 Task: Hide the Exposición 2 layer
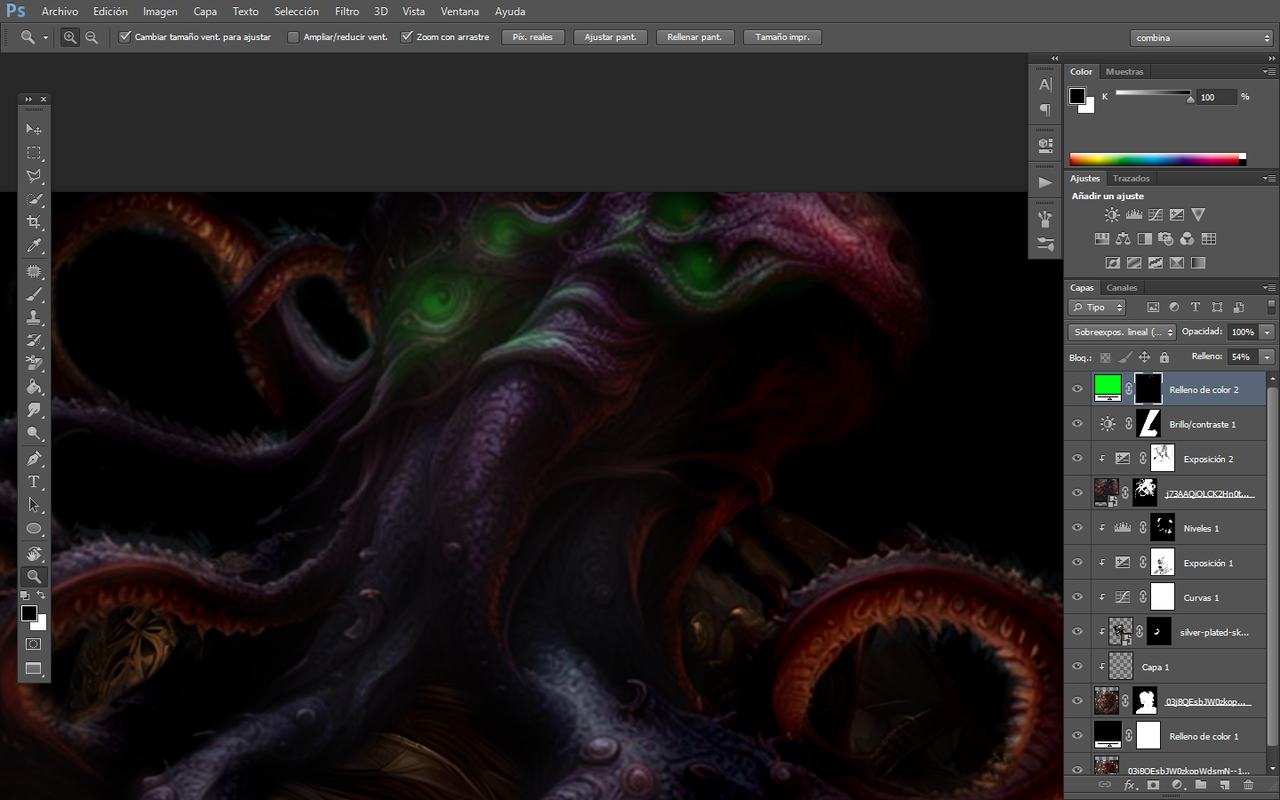click(1077, 458)
